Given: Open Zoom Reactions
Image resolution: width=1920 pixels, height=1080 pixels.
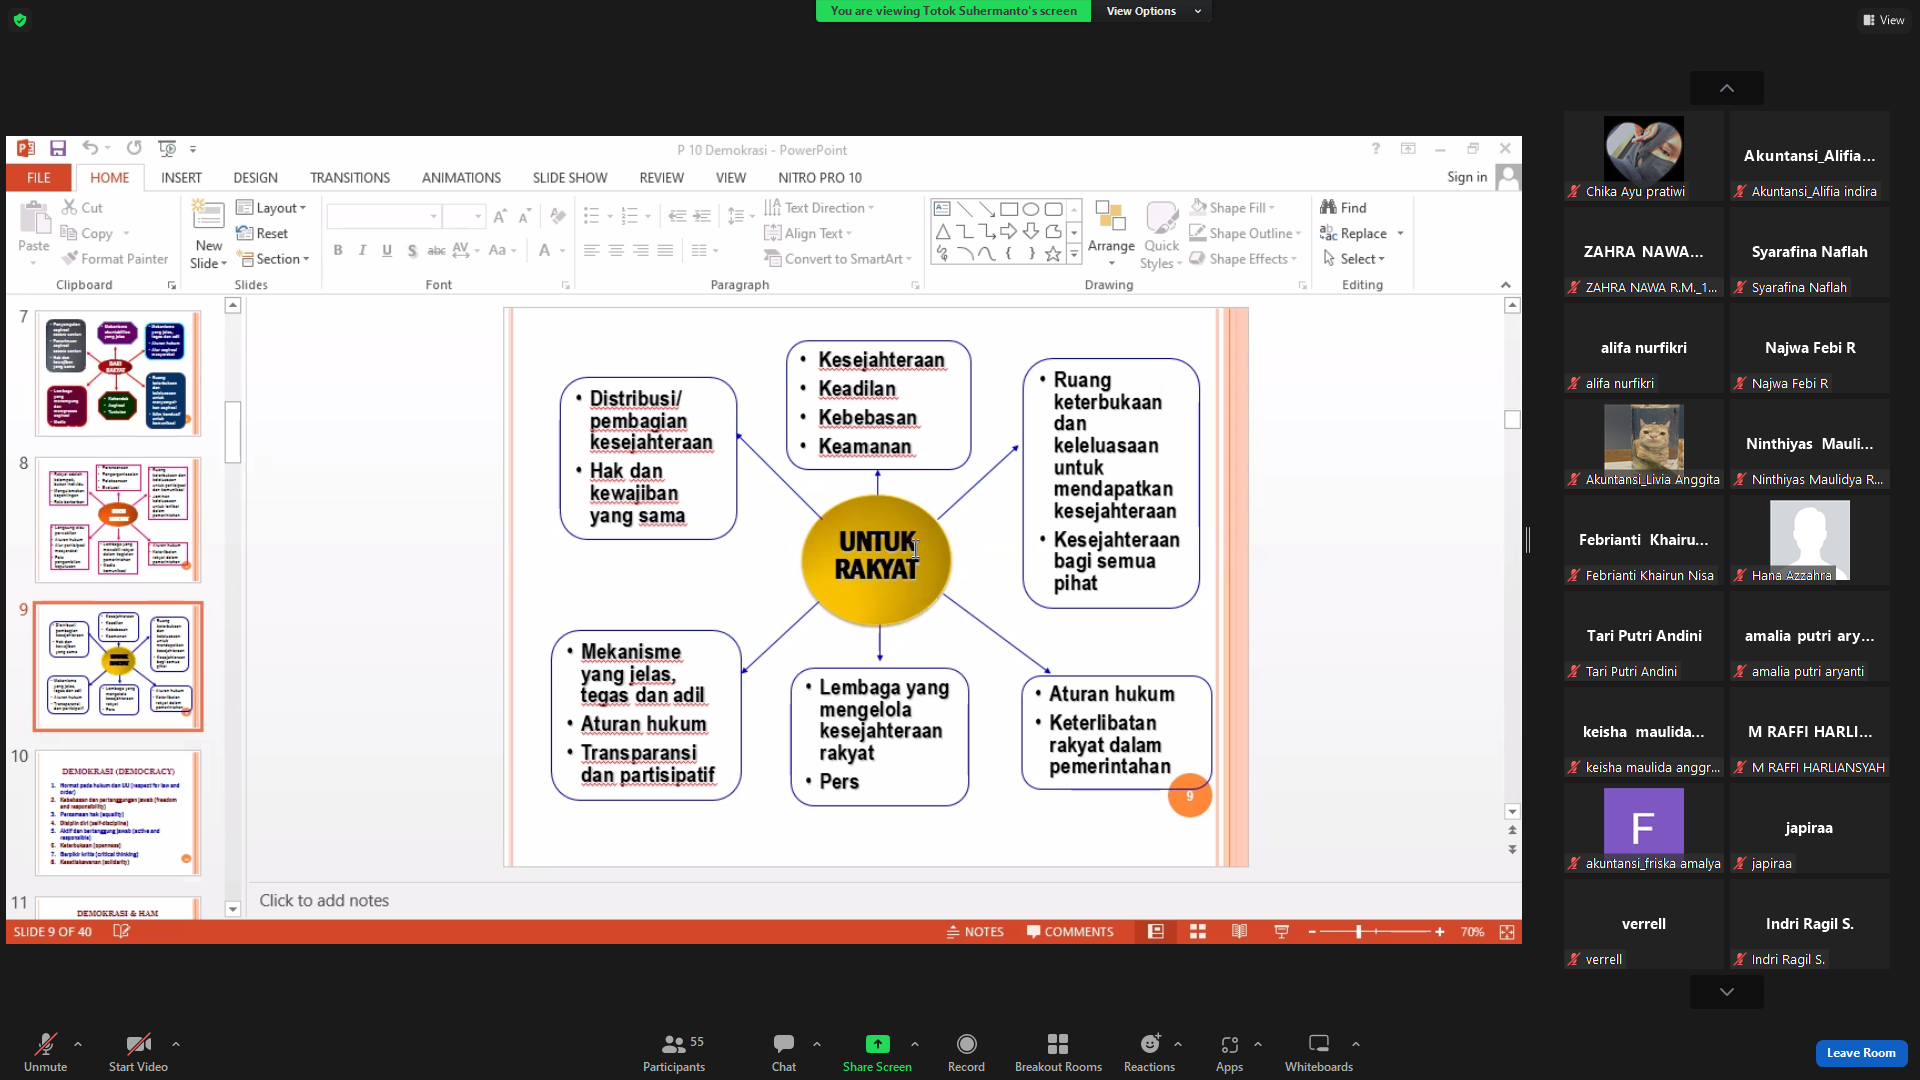Looking at the screenshot, I should point(1149,1053).
